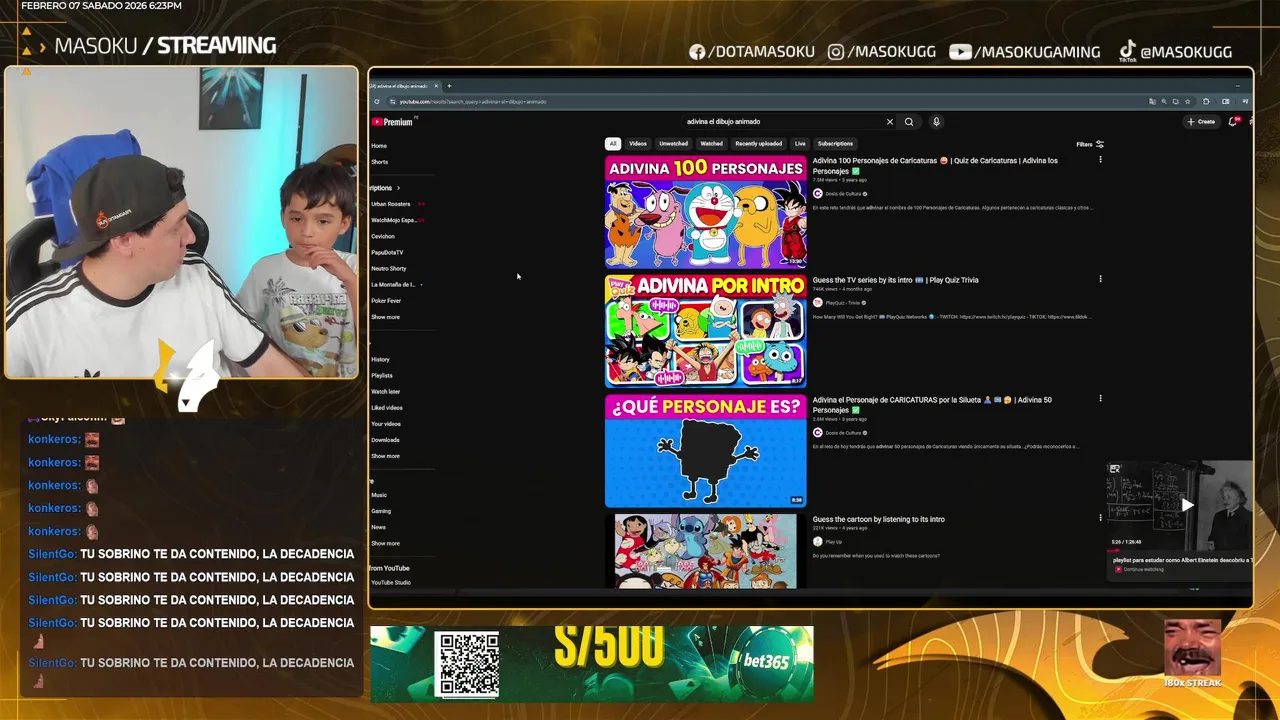
Task: Open 'Guess the cartoon by listening to its intro' title
Action: [879, 519]
